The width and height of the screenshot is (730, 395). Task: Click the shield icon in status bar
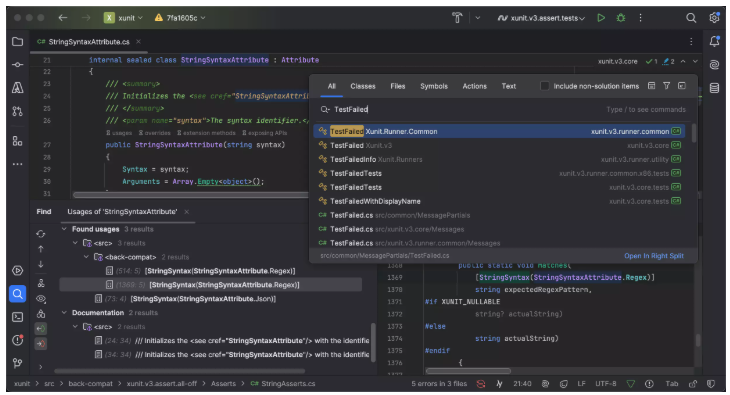(x=711, y=384)
